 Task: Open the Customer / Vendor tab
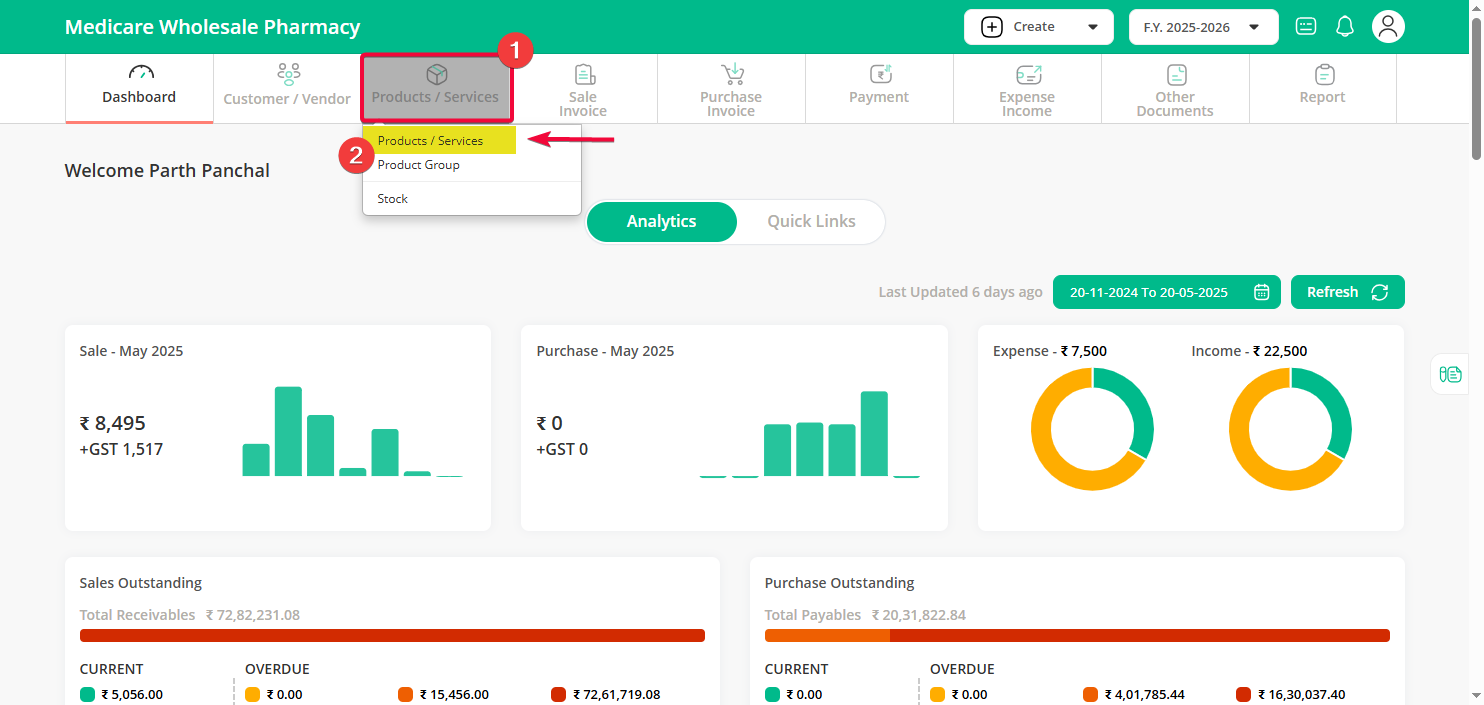pos(287,88)
